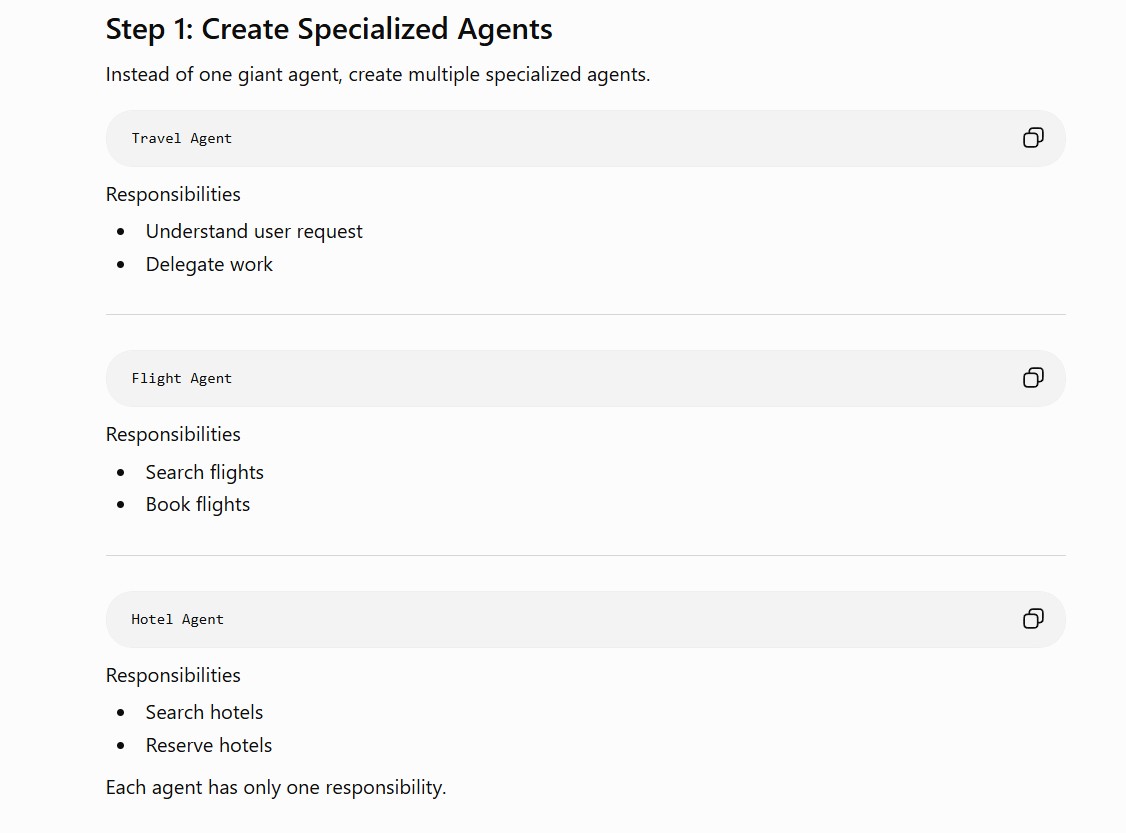Click Responsibilities label under Flight Agent
The width and height of the screenshot is (1126, 833).
(173, 434)
